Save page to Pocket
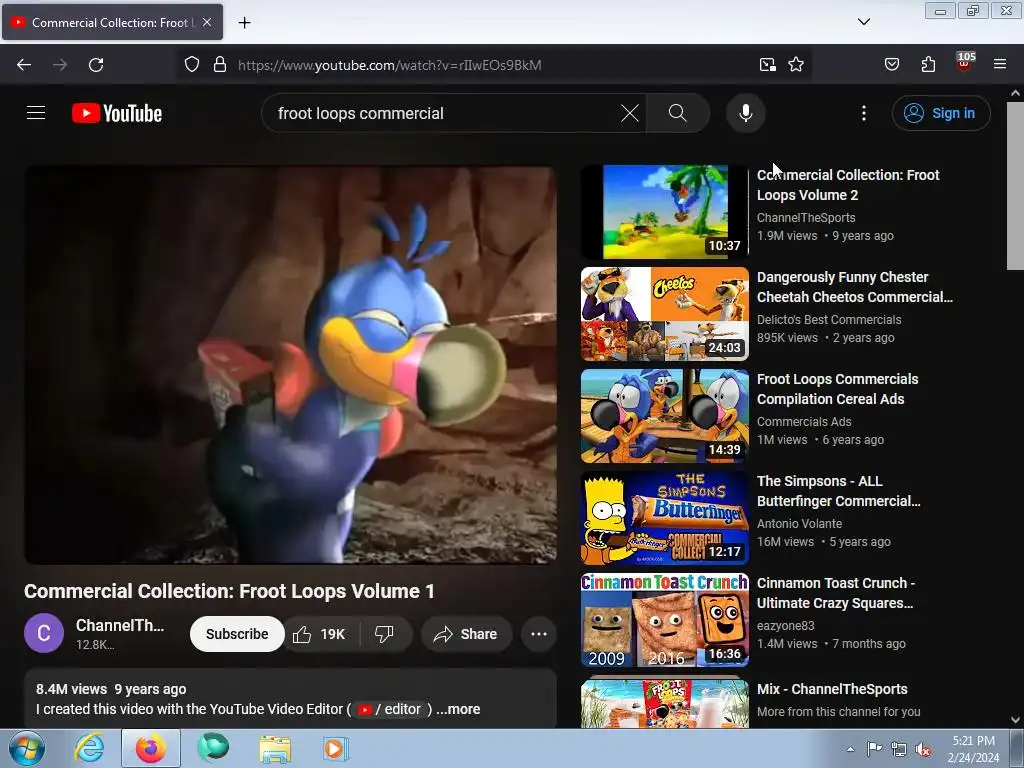This screenshot has height=768, width=1024. [x=892, y=65]
